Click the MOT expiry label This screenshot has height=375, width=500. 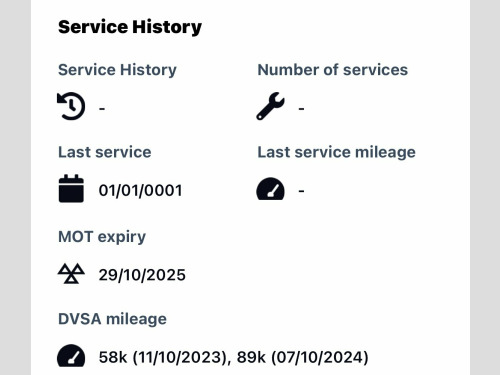102,237
